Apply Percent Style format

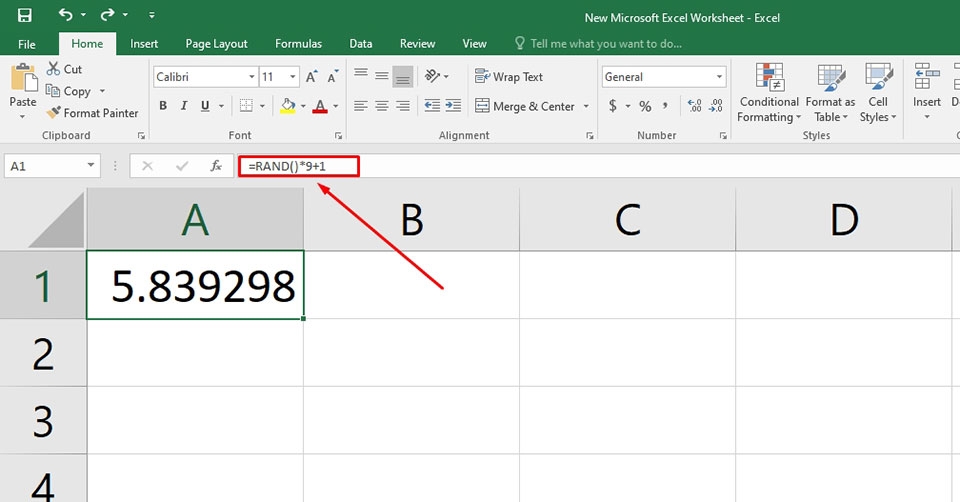pos(645,106)
